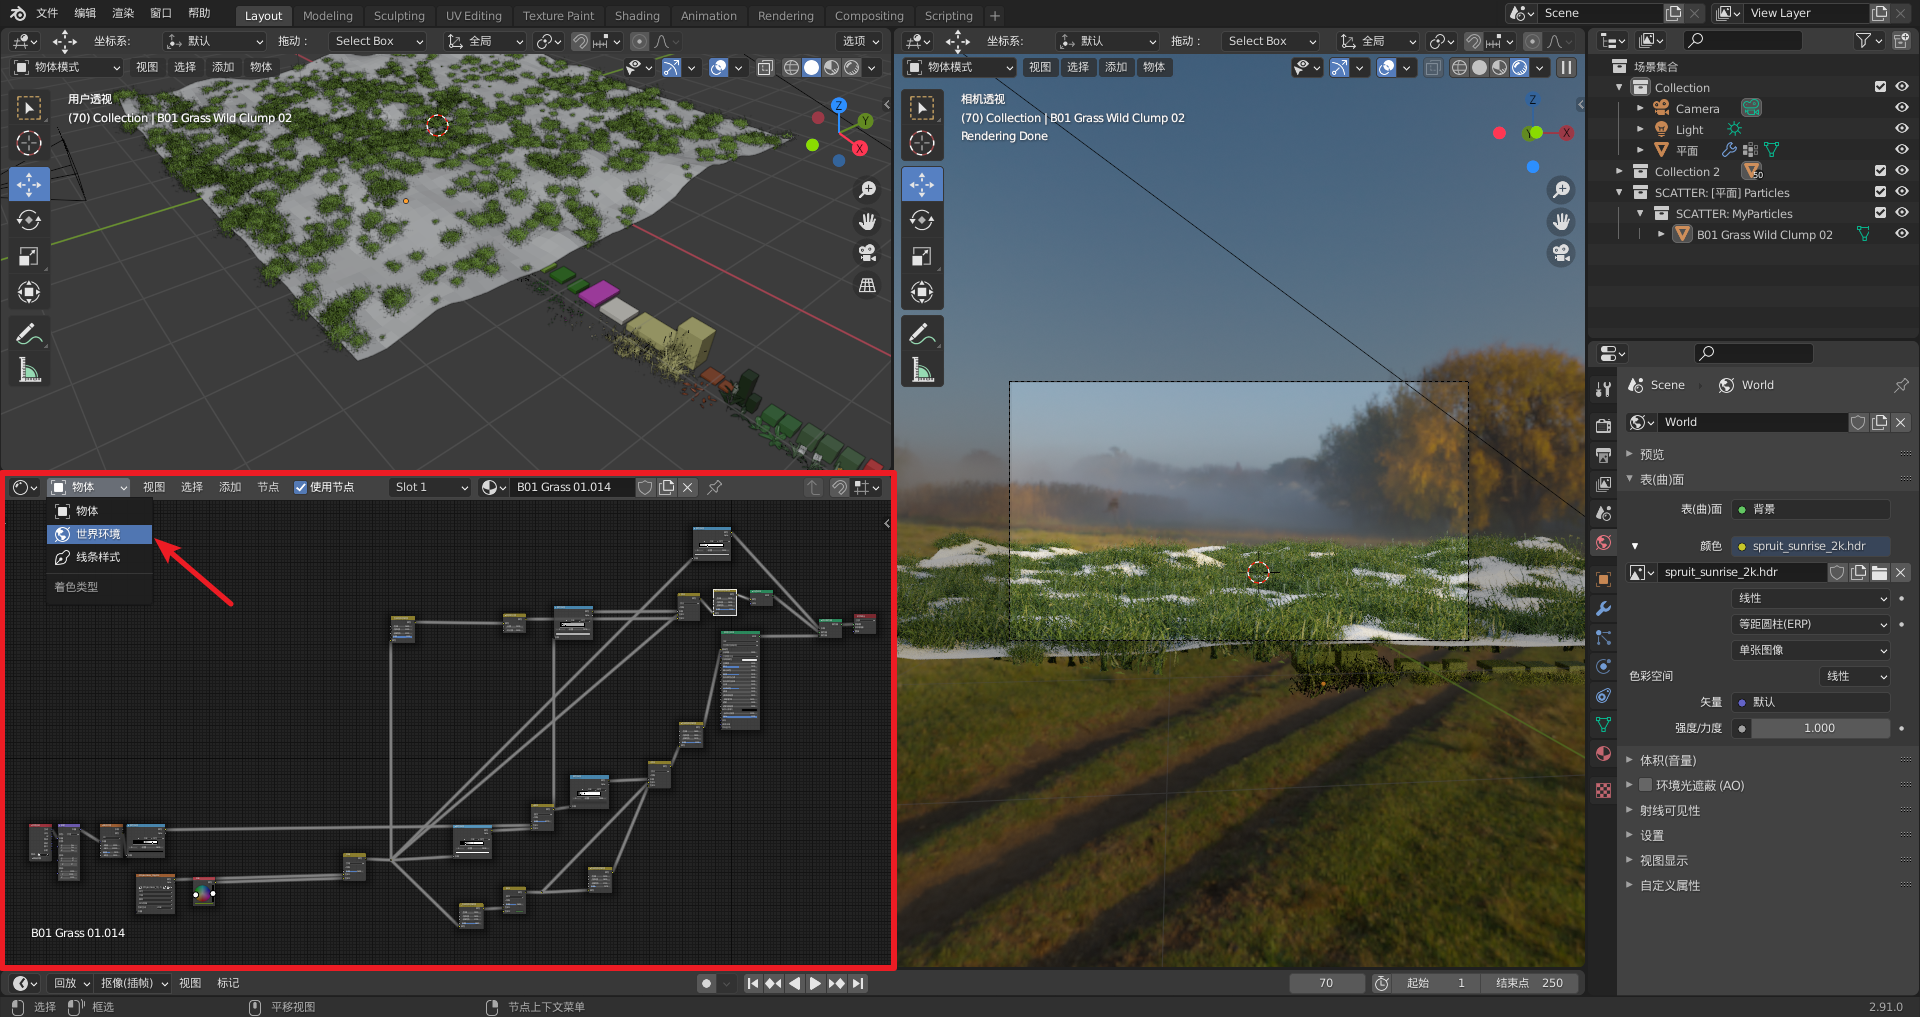Image resolution: width=1920 pixels, height=1017 pixels.
Task: Hide Light in outliner
Action: (x=1901, y=129)
